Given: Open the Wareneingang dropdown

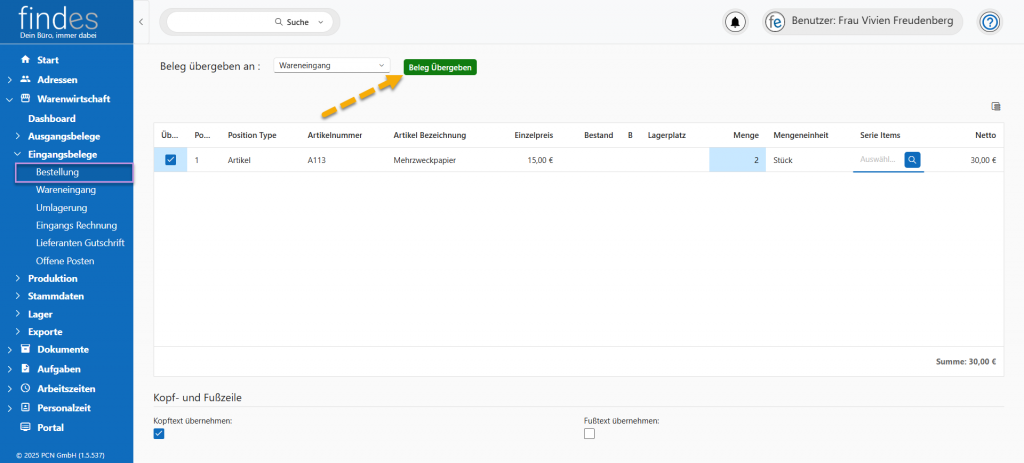Looking at the screenshot, I should 331,66.
